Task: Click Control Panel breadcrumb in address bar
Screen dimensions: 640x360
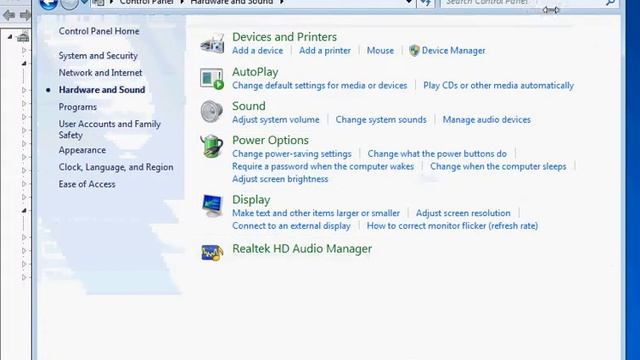Action: click(x=147, y=2)
